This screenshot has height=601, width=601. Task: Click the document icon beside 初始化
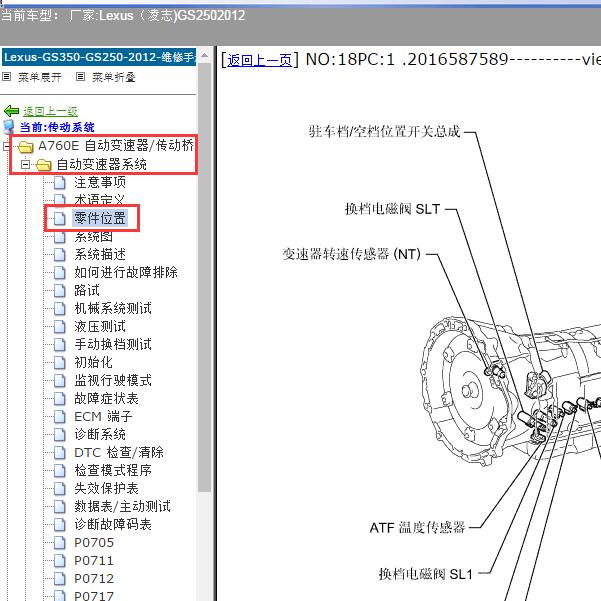pos(60,363)
